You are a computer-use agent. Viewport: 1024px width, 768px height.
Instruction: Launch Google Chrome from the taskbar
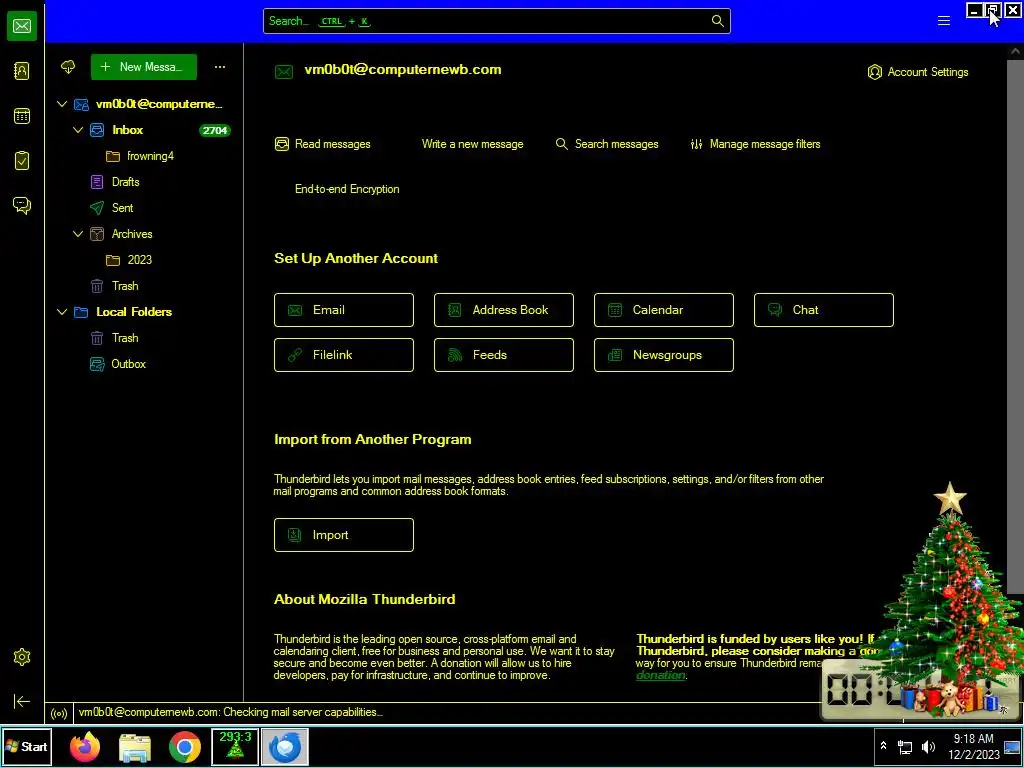tap(185, 746)
